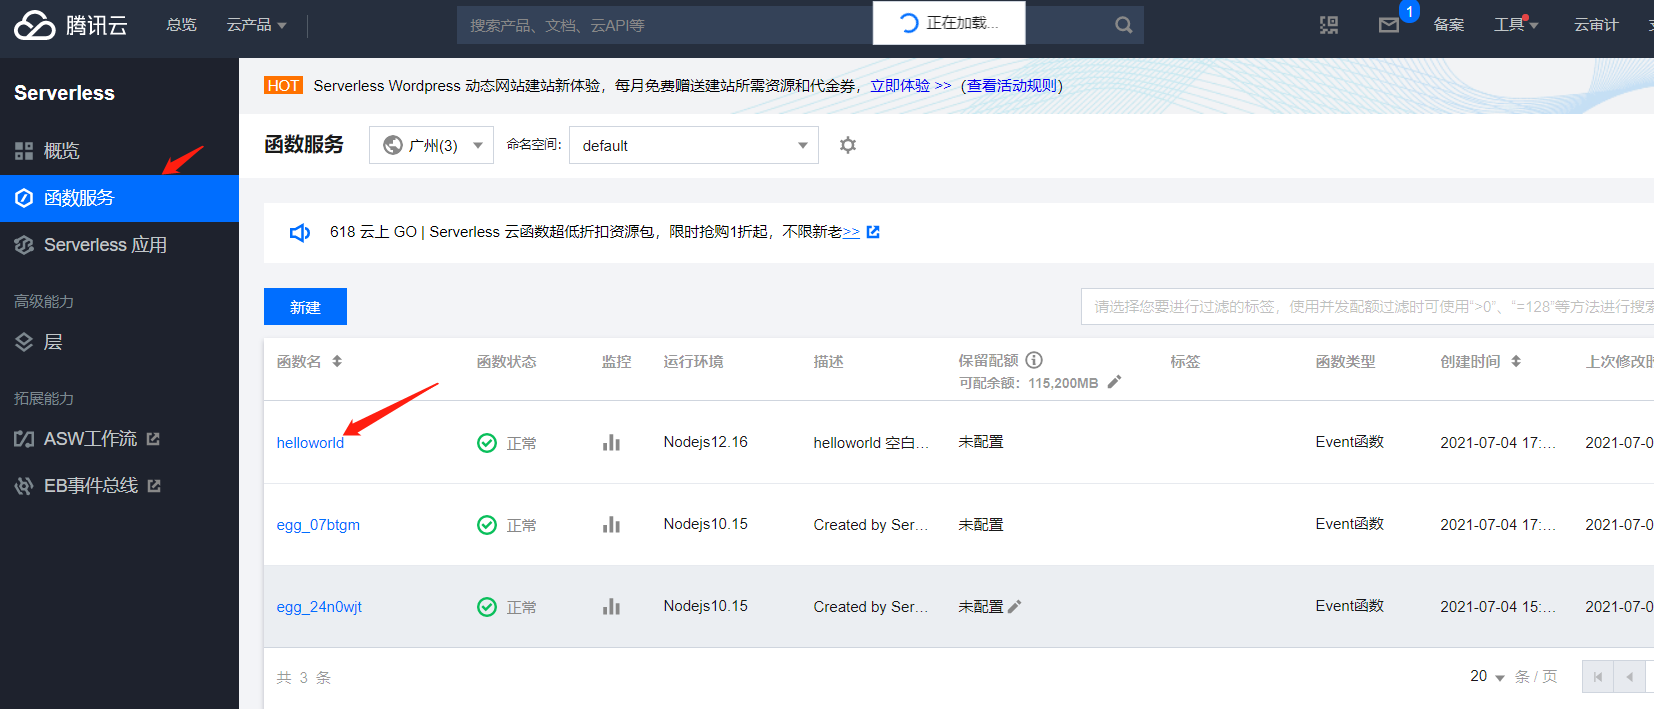Click the egg_24n0wjt status check icon
The image size is (1654, 709).
[x=487, y=607]
